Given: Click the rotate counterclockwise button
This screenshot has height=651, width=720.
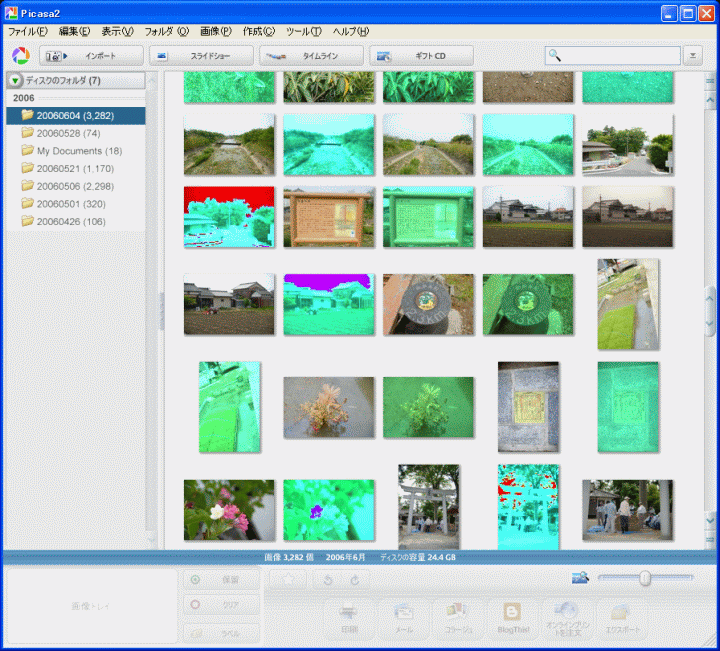Looking at the screenshot, I should click(329, 579).
